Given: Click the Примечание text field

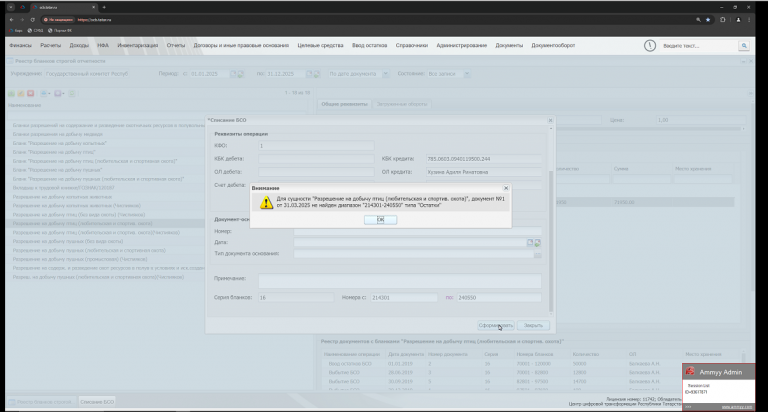Looking at the screenshot, I should 400,281.
